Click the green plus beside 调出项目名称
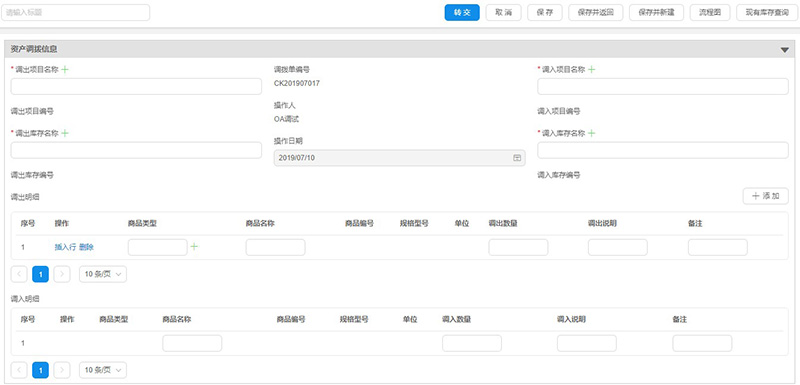 pyautogui.click(x=65, y=70)
